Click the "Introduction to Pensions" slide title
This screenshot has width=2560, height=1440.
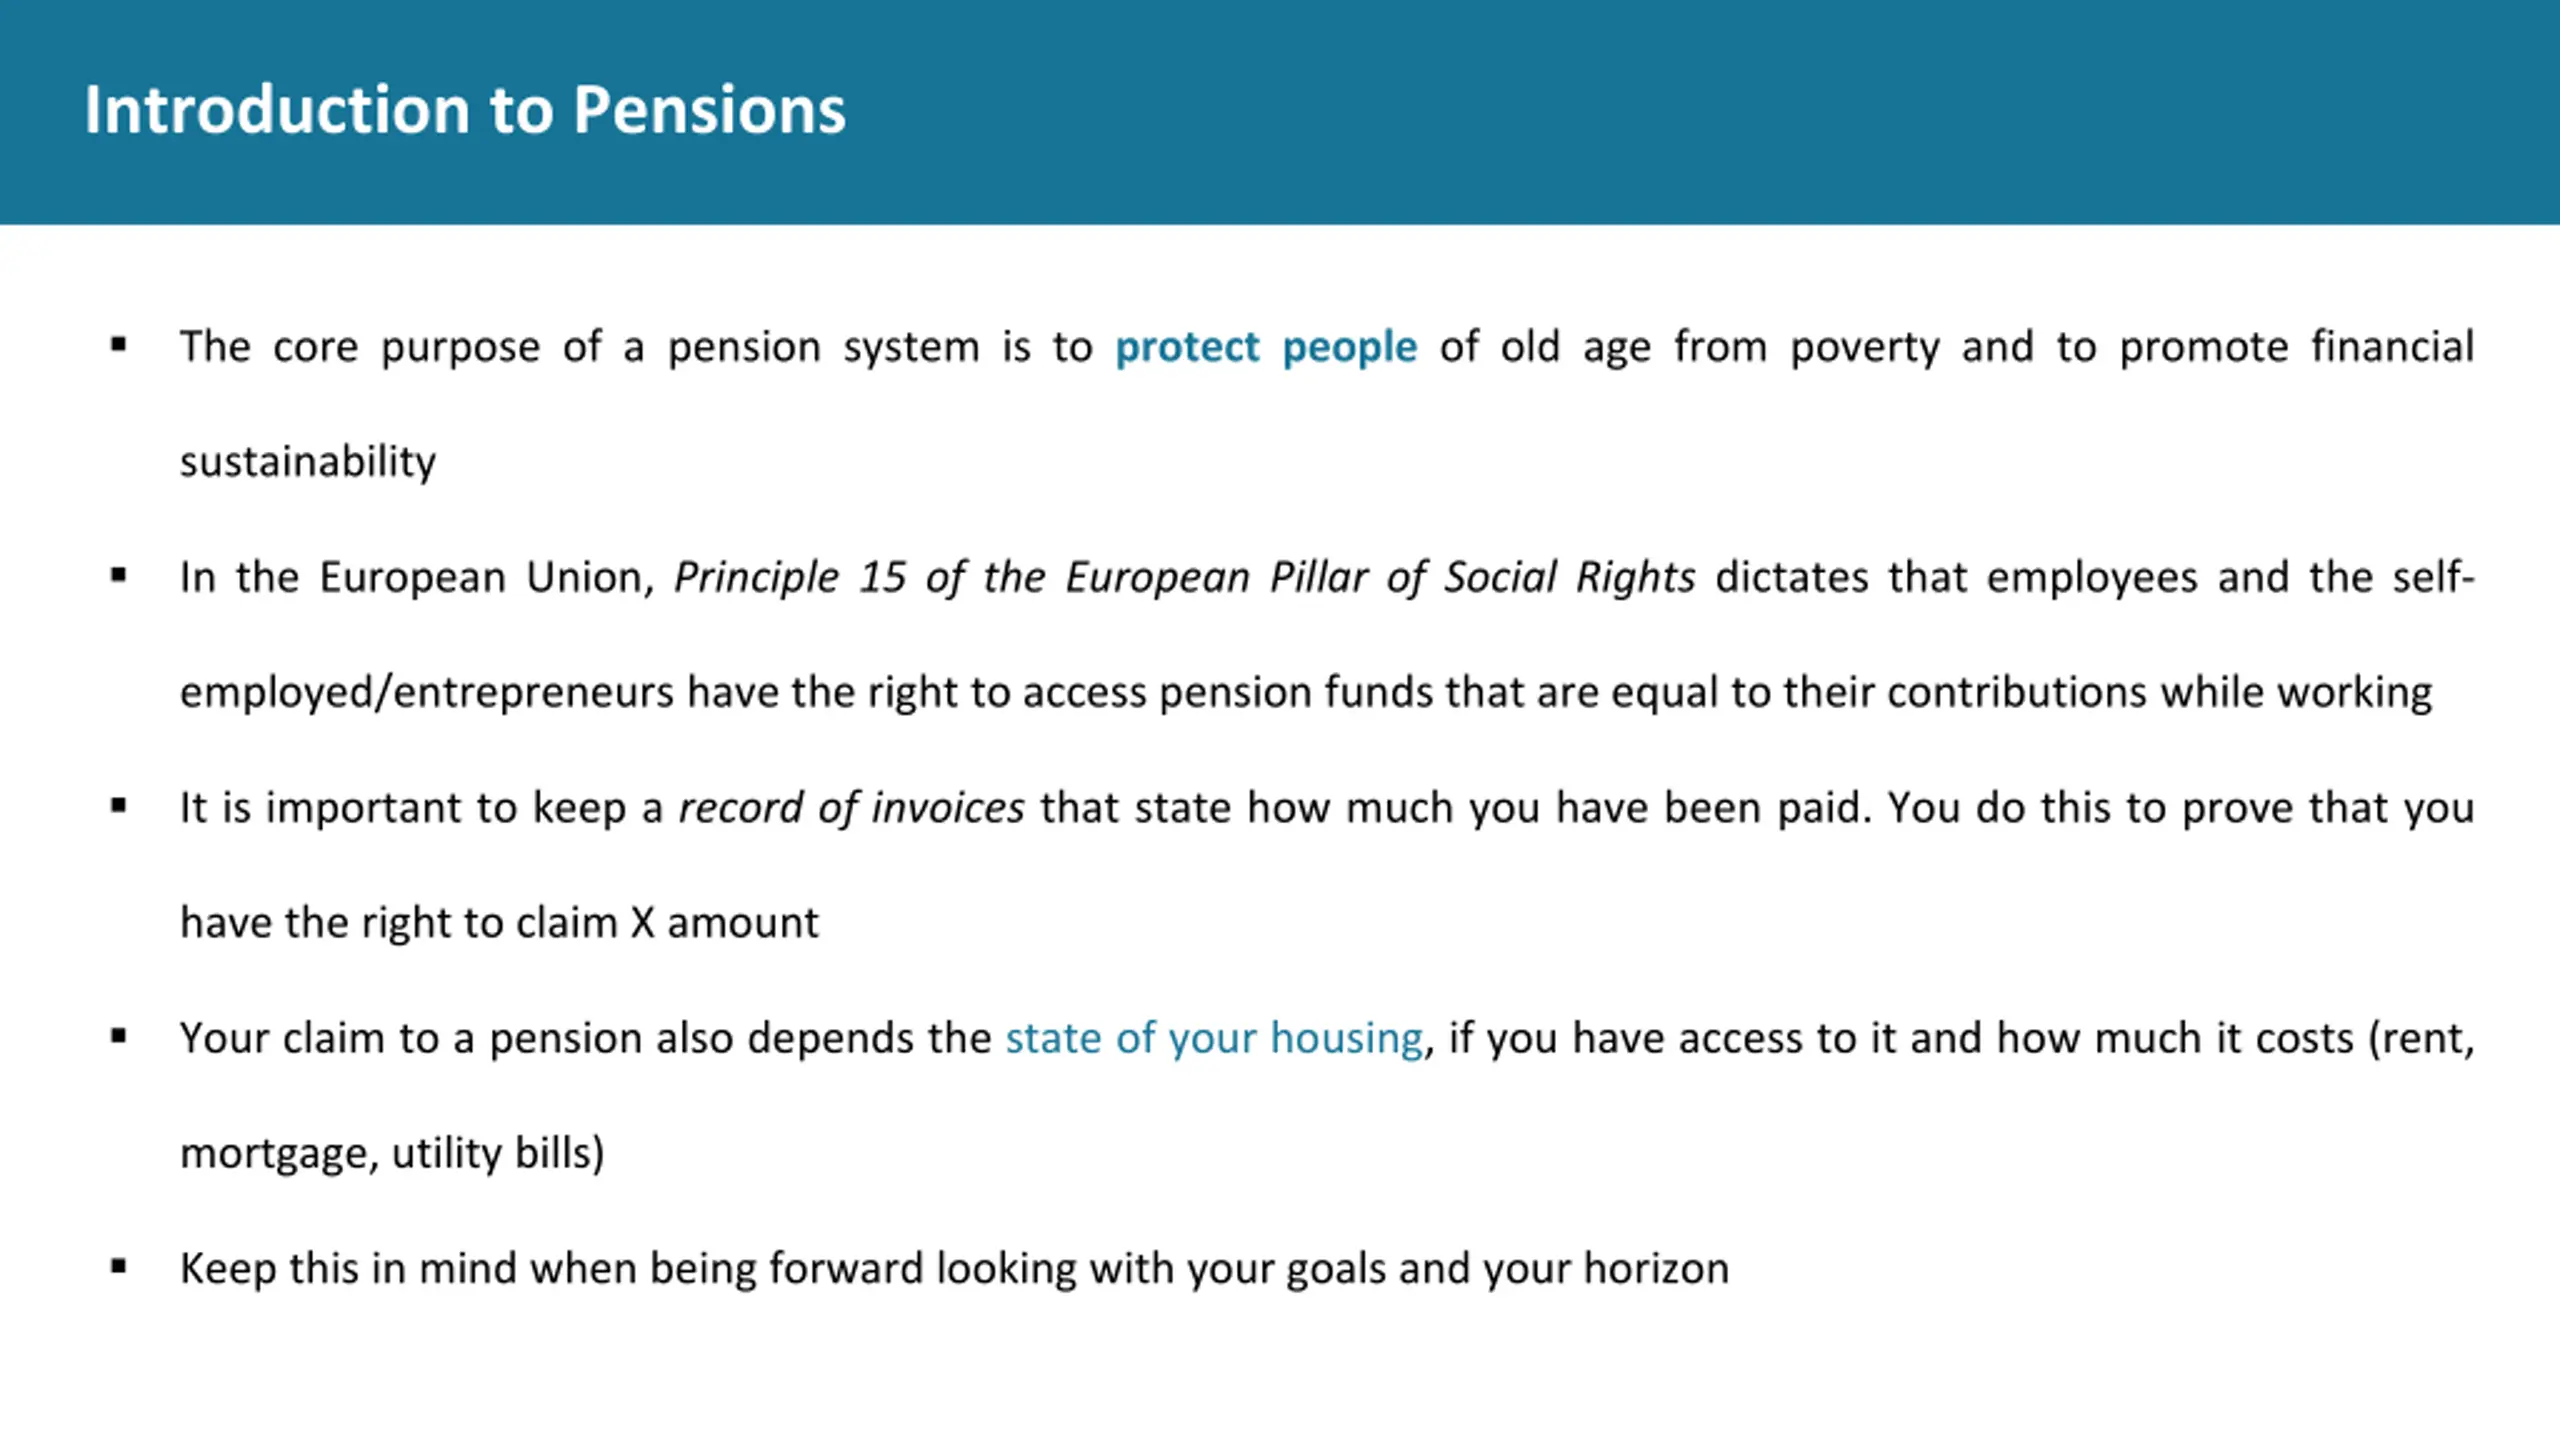464,109
